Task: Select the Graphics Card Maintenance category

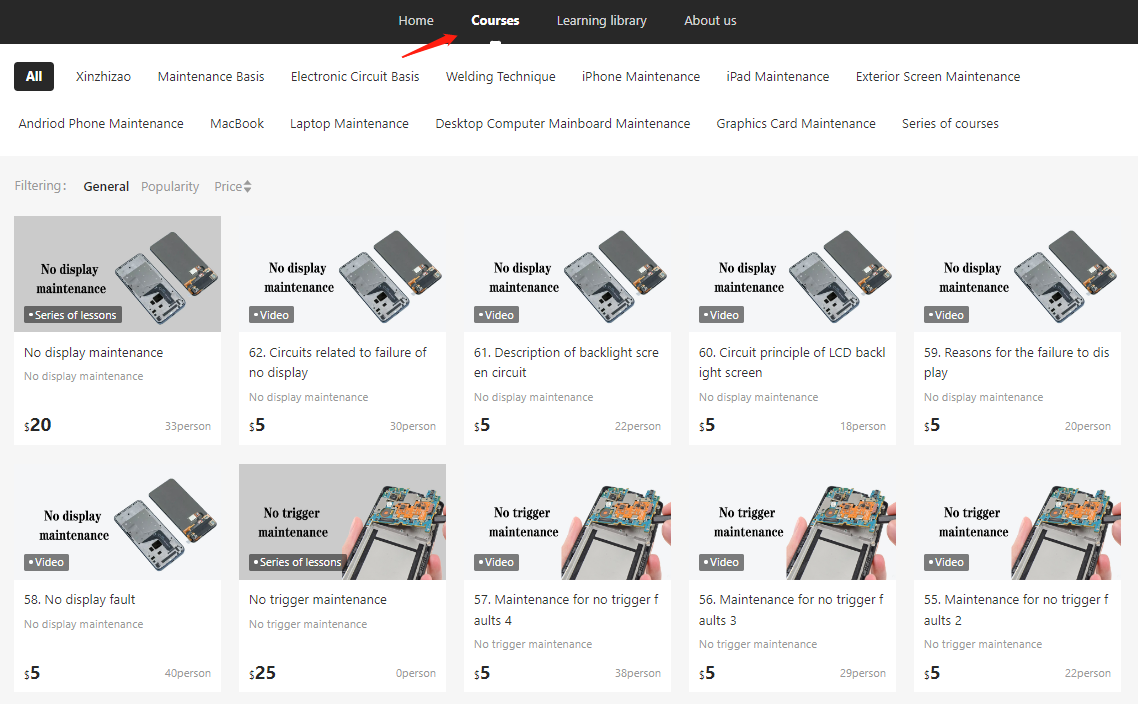Action: pyautogui.click(x=795, y=124)
